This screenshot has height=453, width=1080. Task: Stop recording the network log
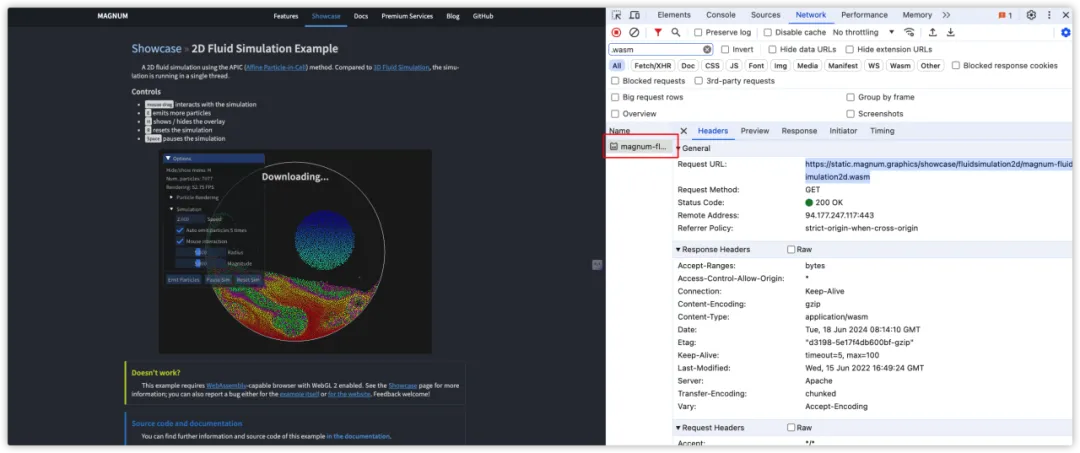pyautogui.click(x=616, y=32)
